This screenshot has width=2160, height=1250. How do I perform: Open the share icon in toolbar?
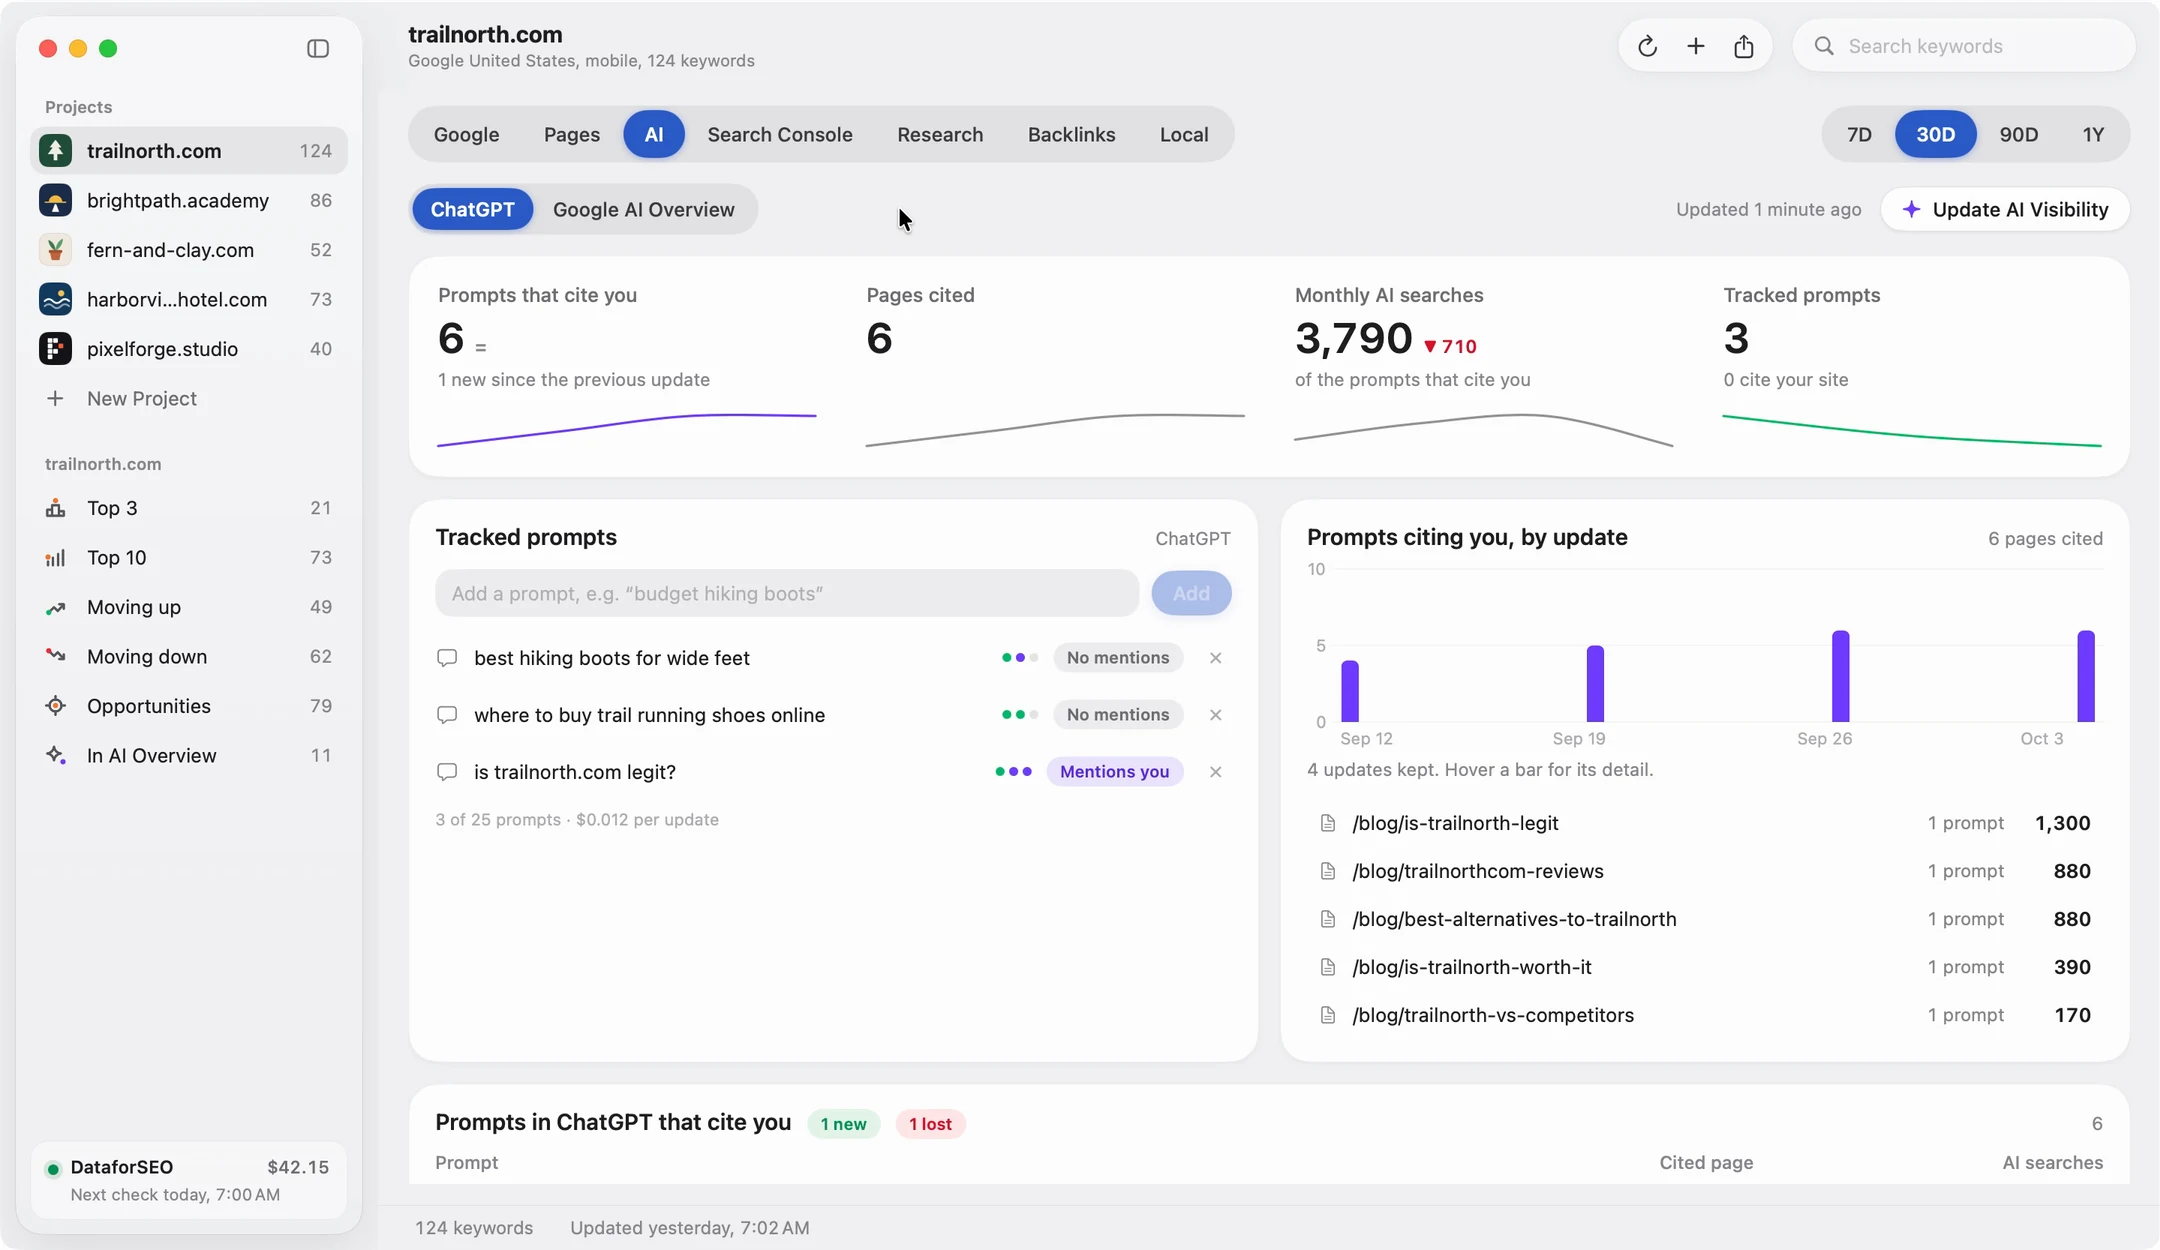click(1743, 46)
